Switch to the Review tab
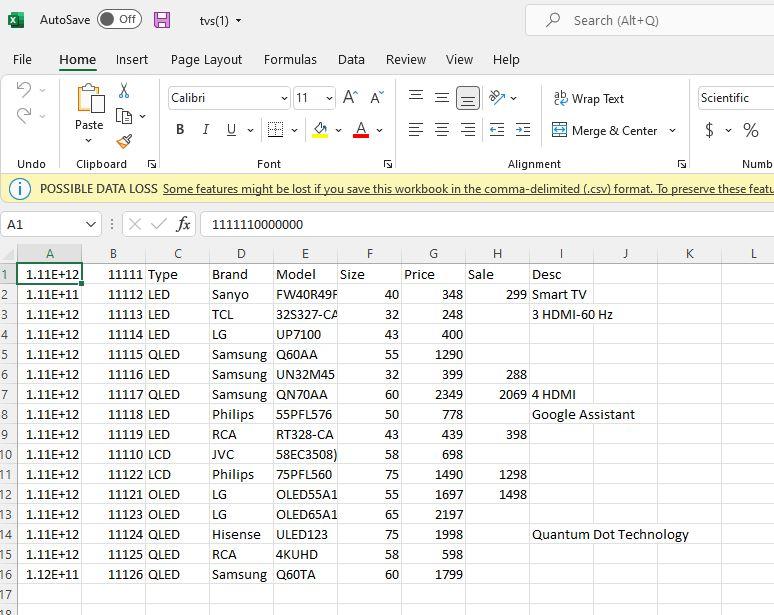The width and height of the screenshot is (774, 615). [406, 60]
